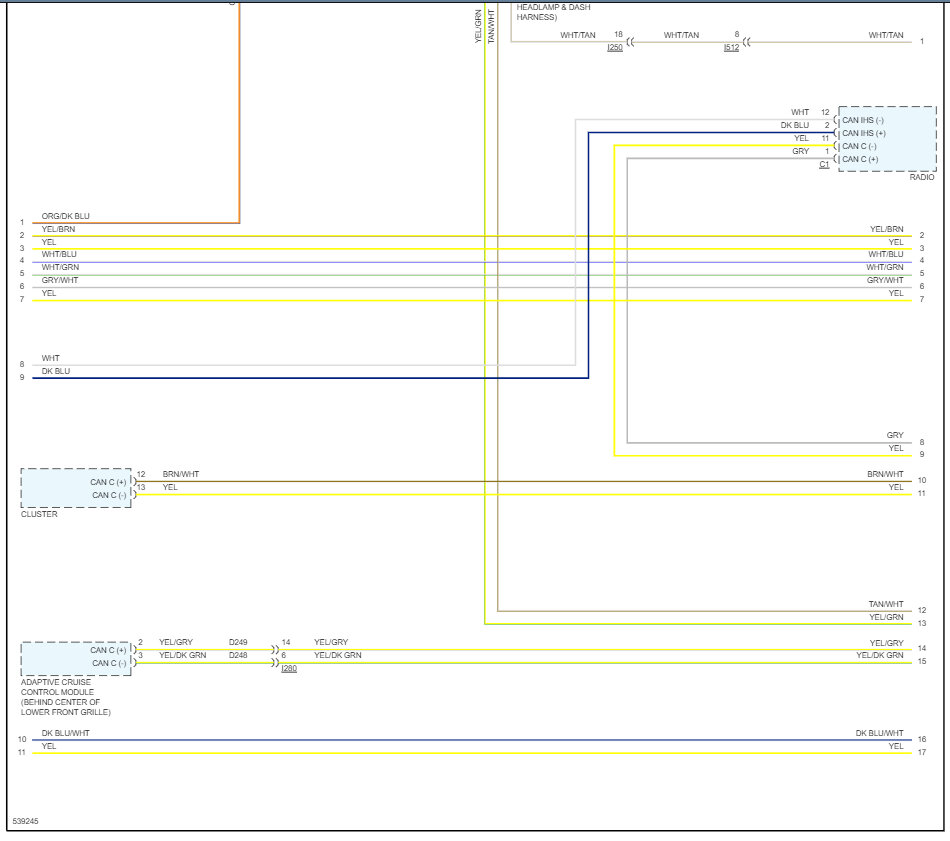Viewport: 950px width, 841px height.
Task: Open the I280 connector reference
Action: [289, 668]
